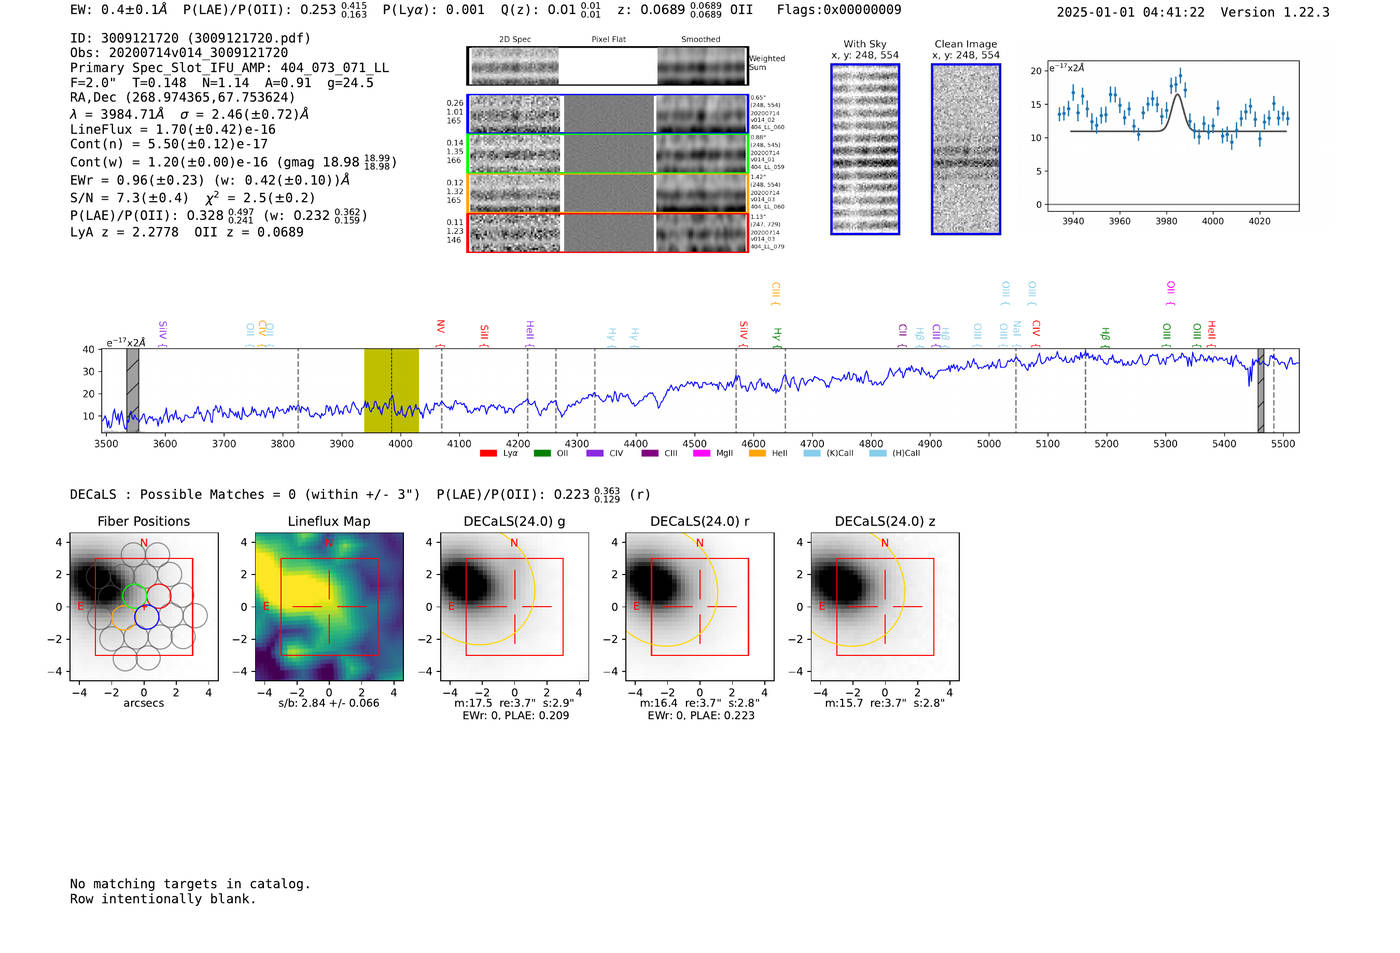Open the DECaLS(24.0) g image
1400x953 pixels.
(514, 606)
